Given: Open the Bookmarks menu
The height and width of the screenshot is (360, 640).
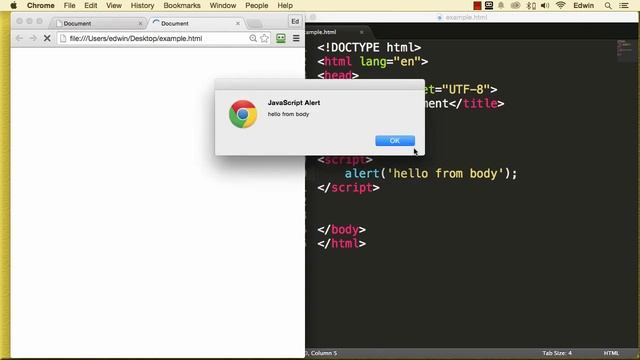Looking at the screenshot, I should 182,5.
